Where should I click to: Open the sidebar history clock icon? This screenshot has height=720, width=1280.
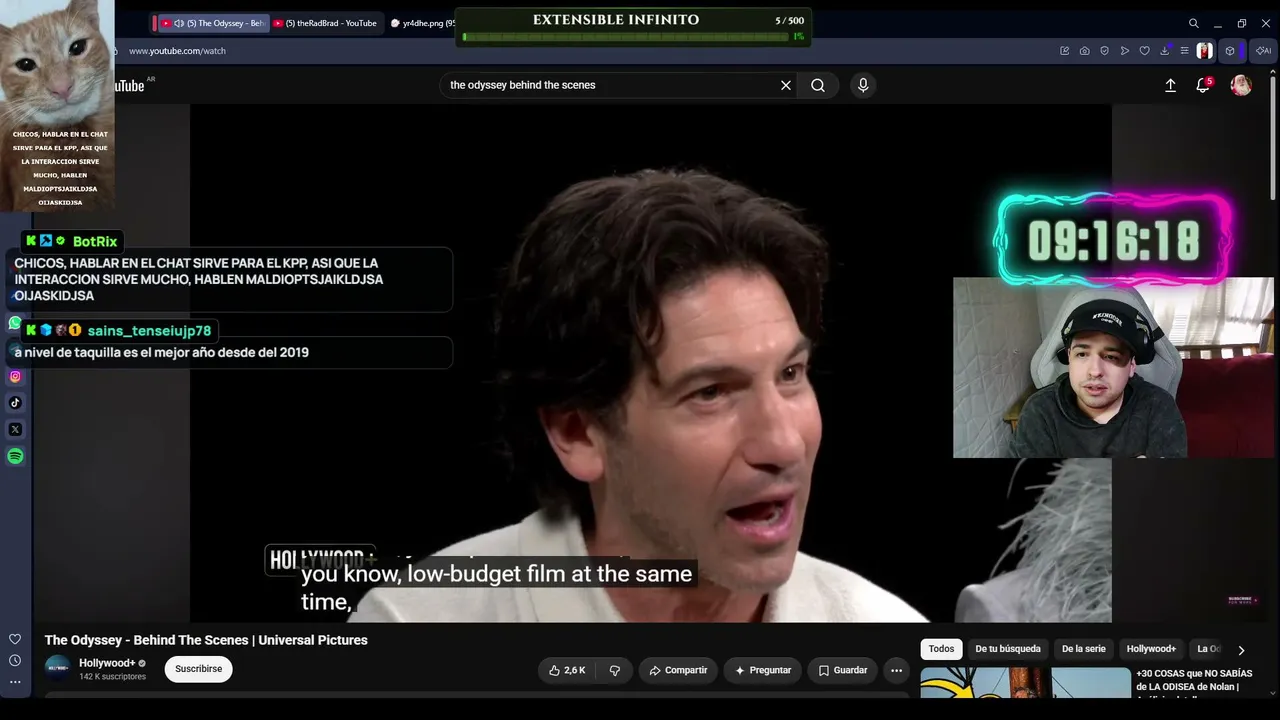coord(15,660)
